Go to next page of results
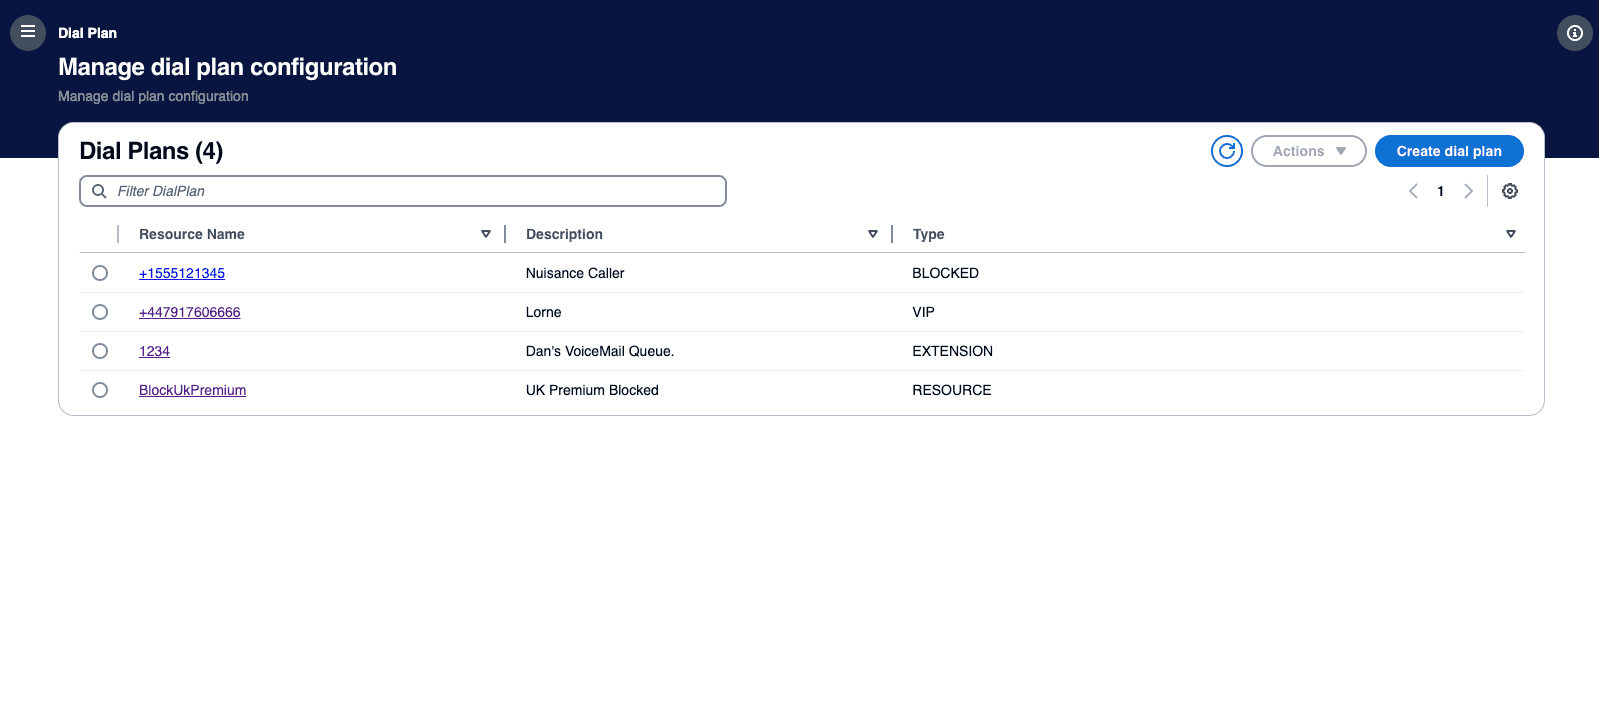This screenshot has height=714, width=1599. click(x=1468, y=191)
